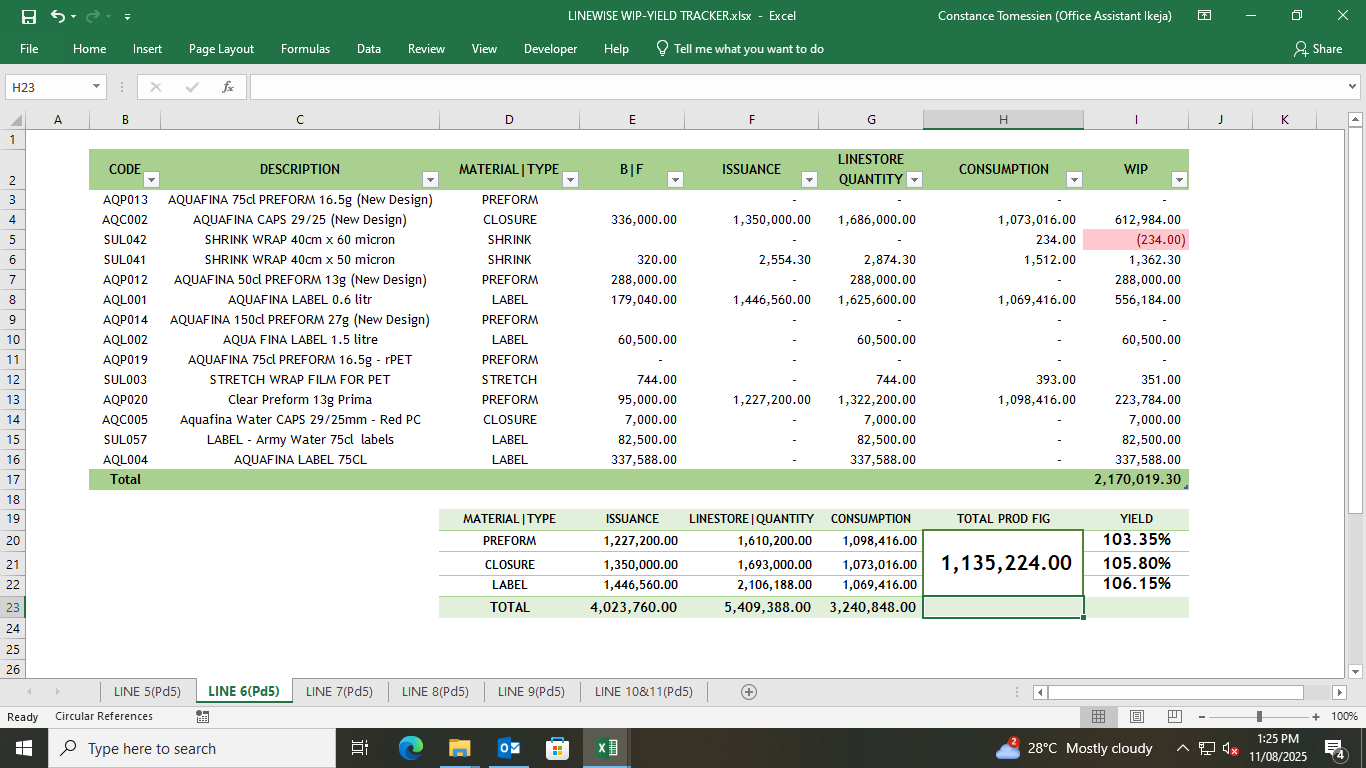The height and width of the screenshot is (768, 1366).
Task: Select Page Layout view icon in status bar
Action: point(1136,717)
